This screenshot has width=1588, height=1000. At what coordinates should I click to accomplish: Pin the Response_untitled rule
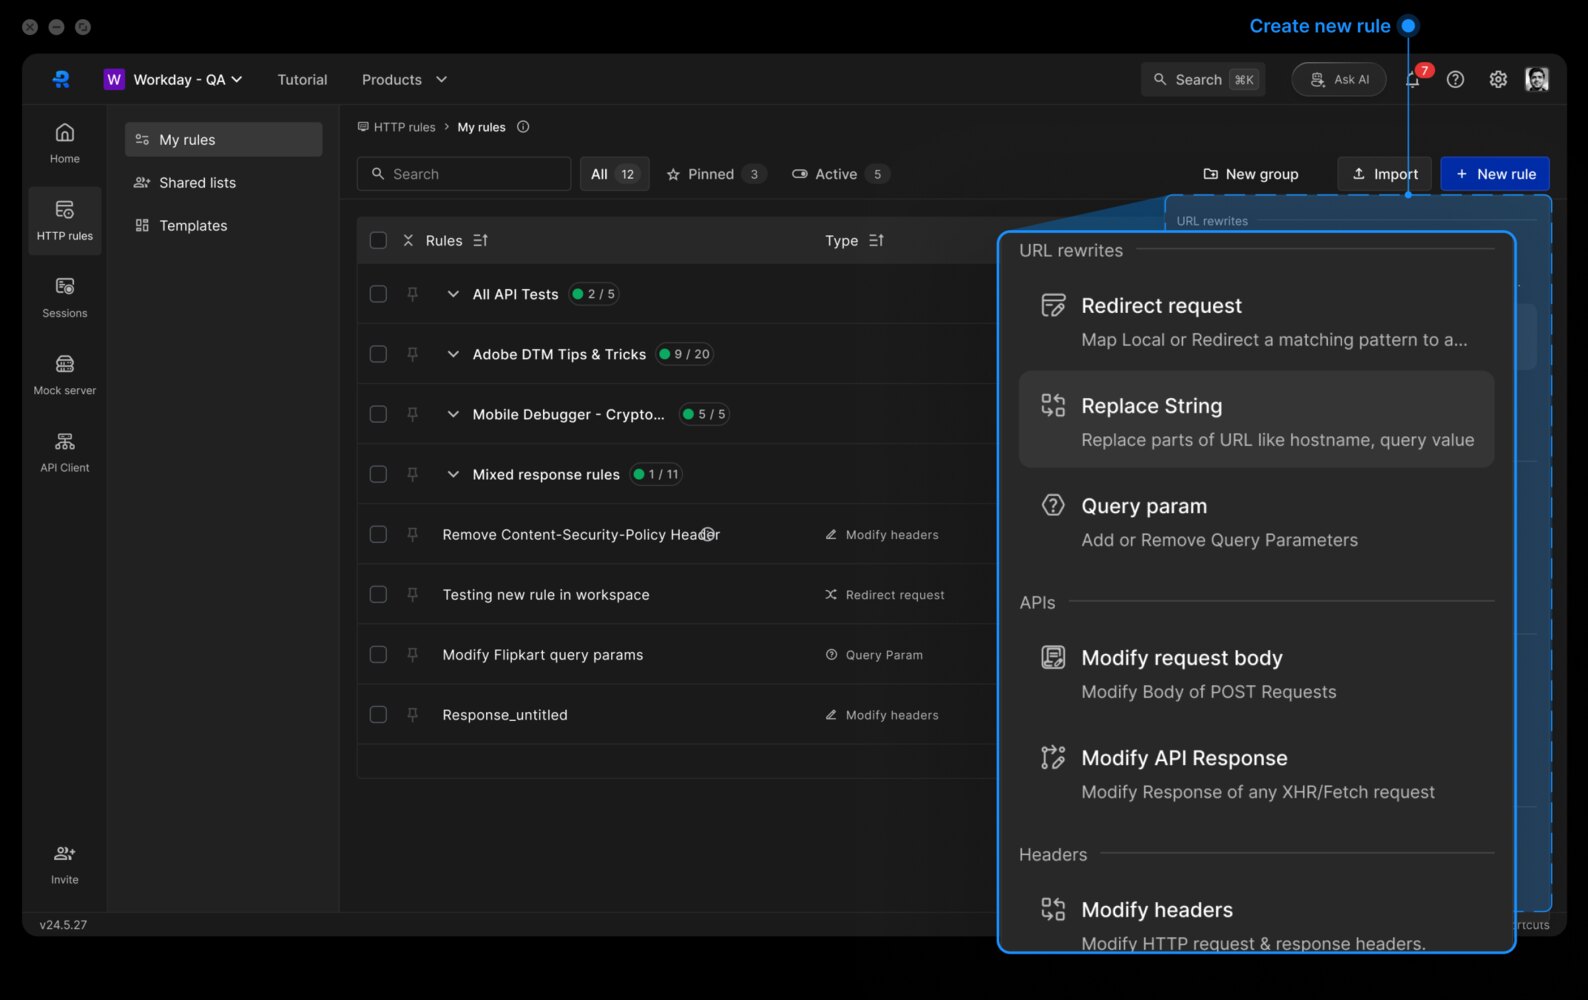tap(412, 715)
